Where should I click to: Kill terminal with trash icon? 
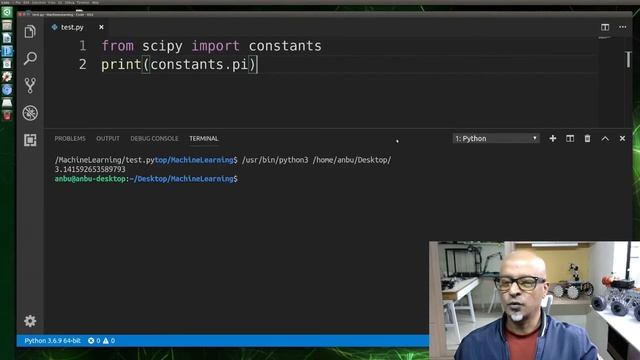click(x=587, y=139)
